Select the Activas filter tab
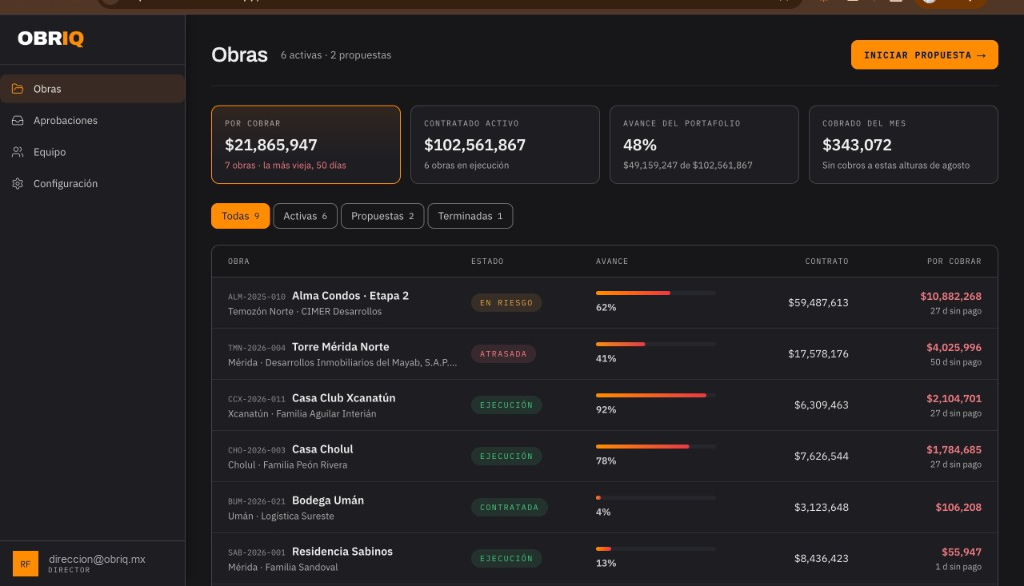The width and height of the screenshot is (1024, 586). click(305, 216)
